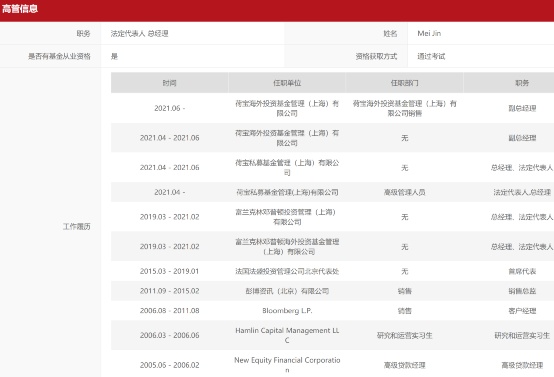Select 2019.03 - 2021.02 date in the 富兰克林邓普顿投资管理 row
The width and height of the screenshot is (554, 377).
coord(170,217)
